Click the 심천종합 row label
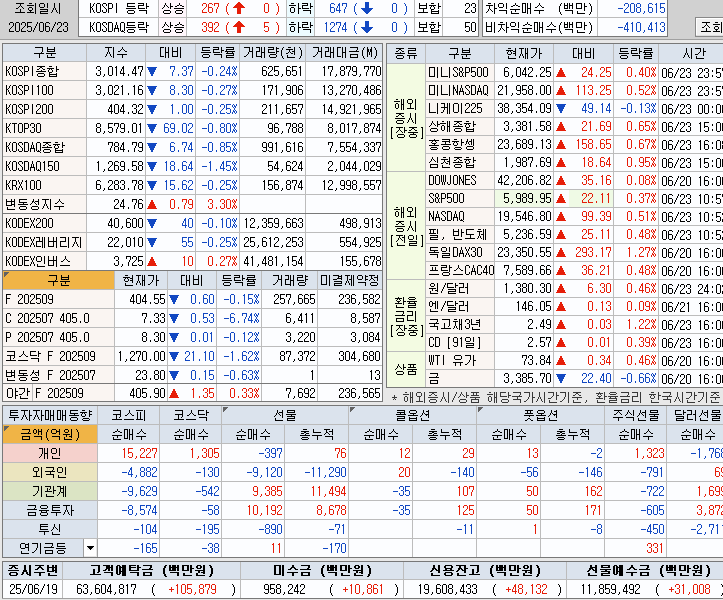 [x=460, y=162]
